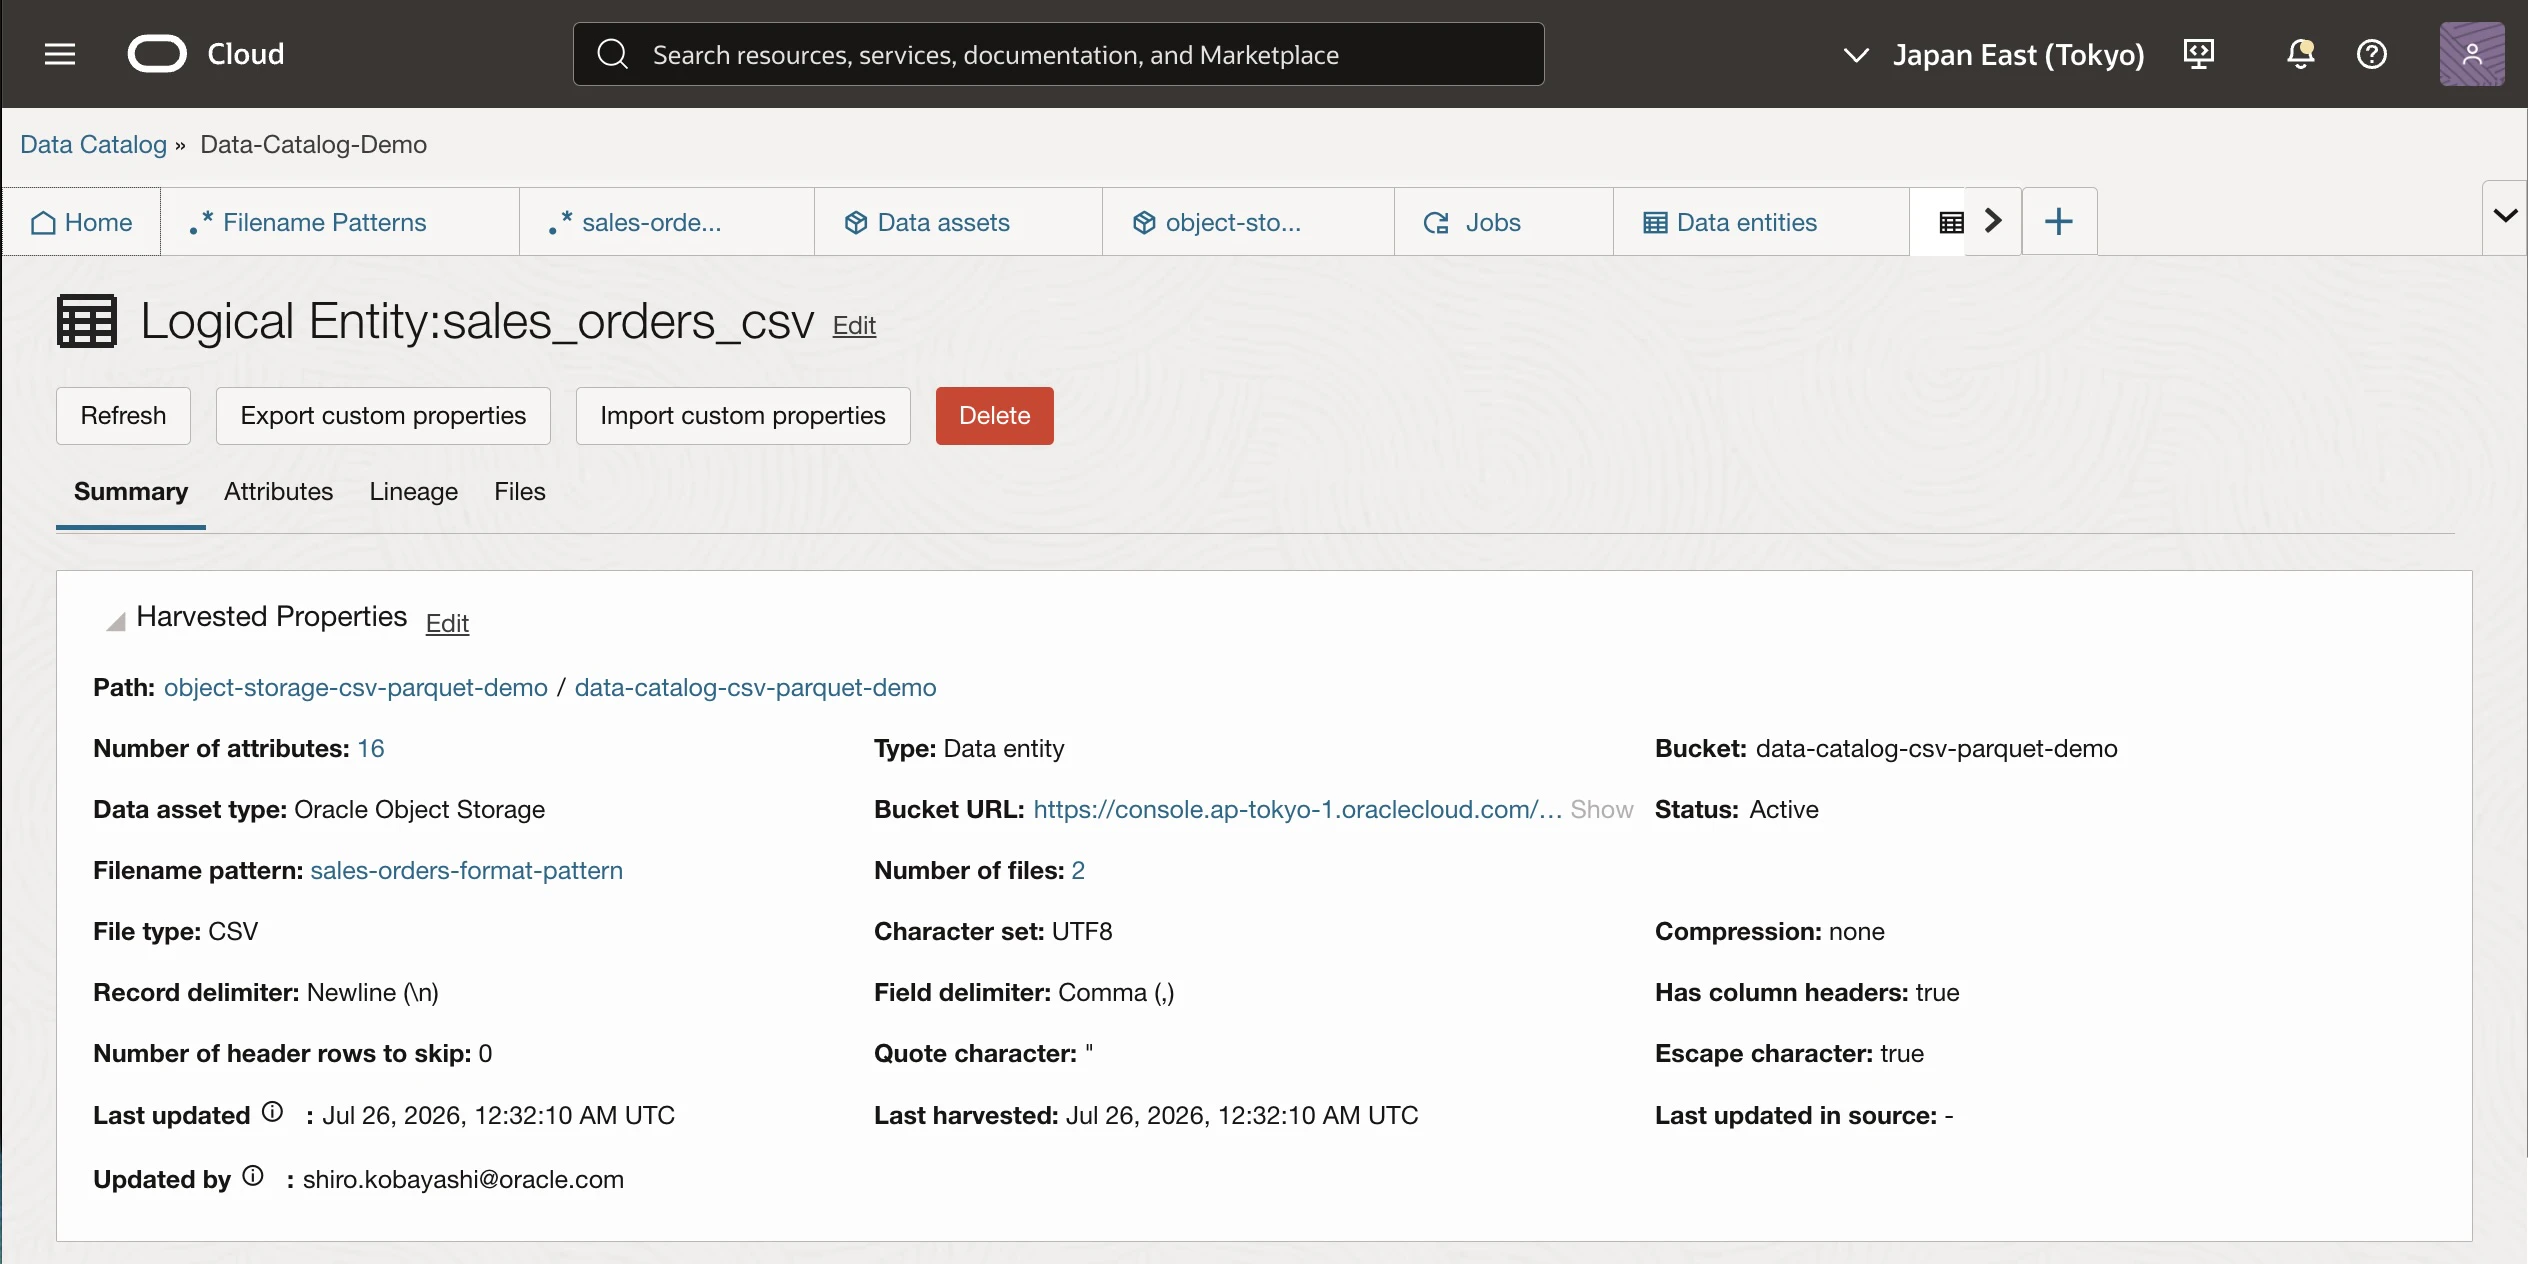Click the info icon next to Updated by

click(x=253, y=1176)
